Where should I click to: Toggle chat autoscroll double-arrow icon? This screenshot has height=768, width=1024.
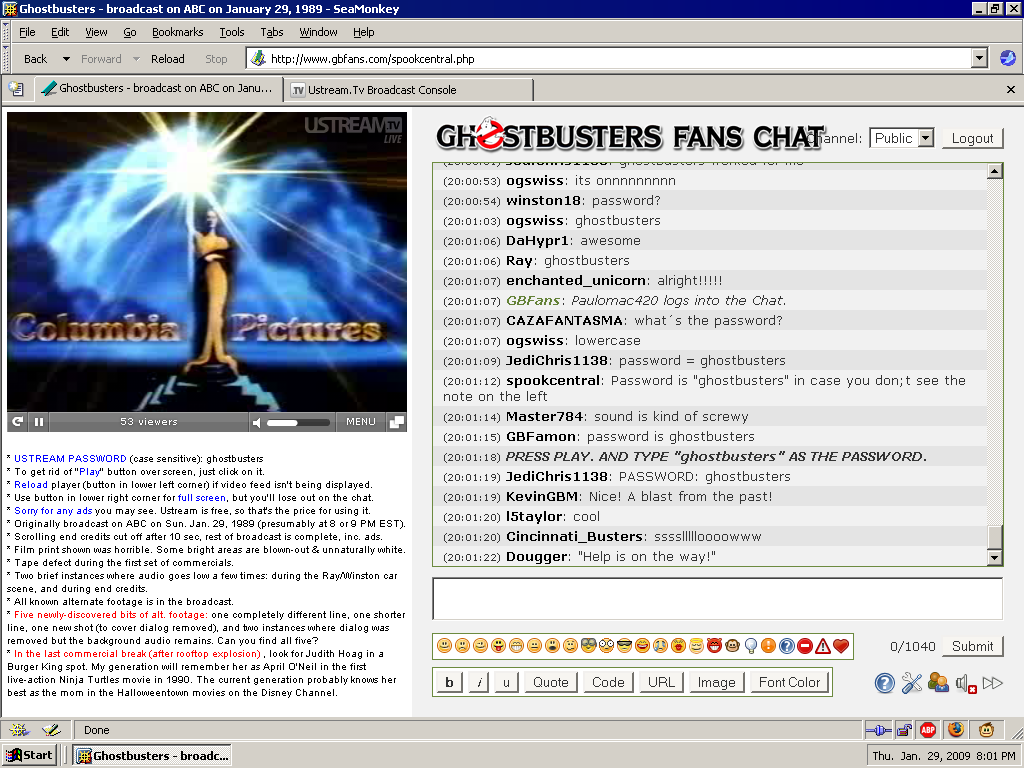click(992, 683)
